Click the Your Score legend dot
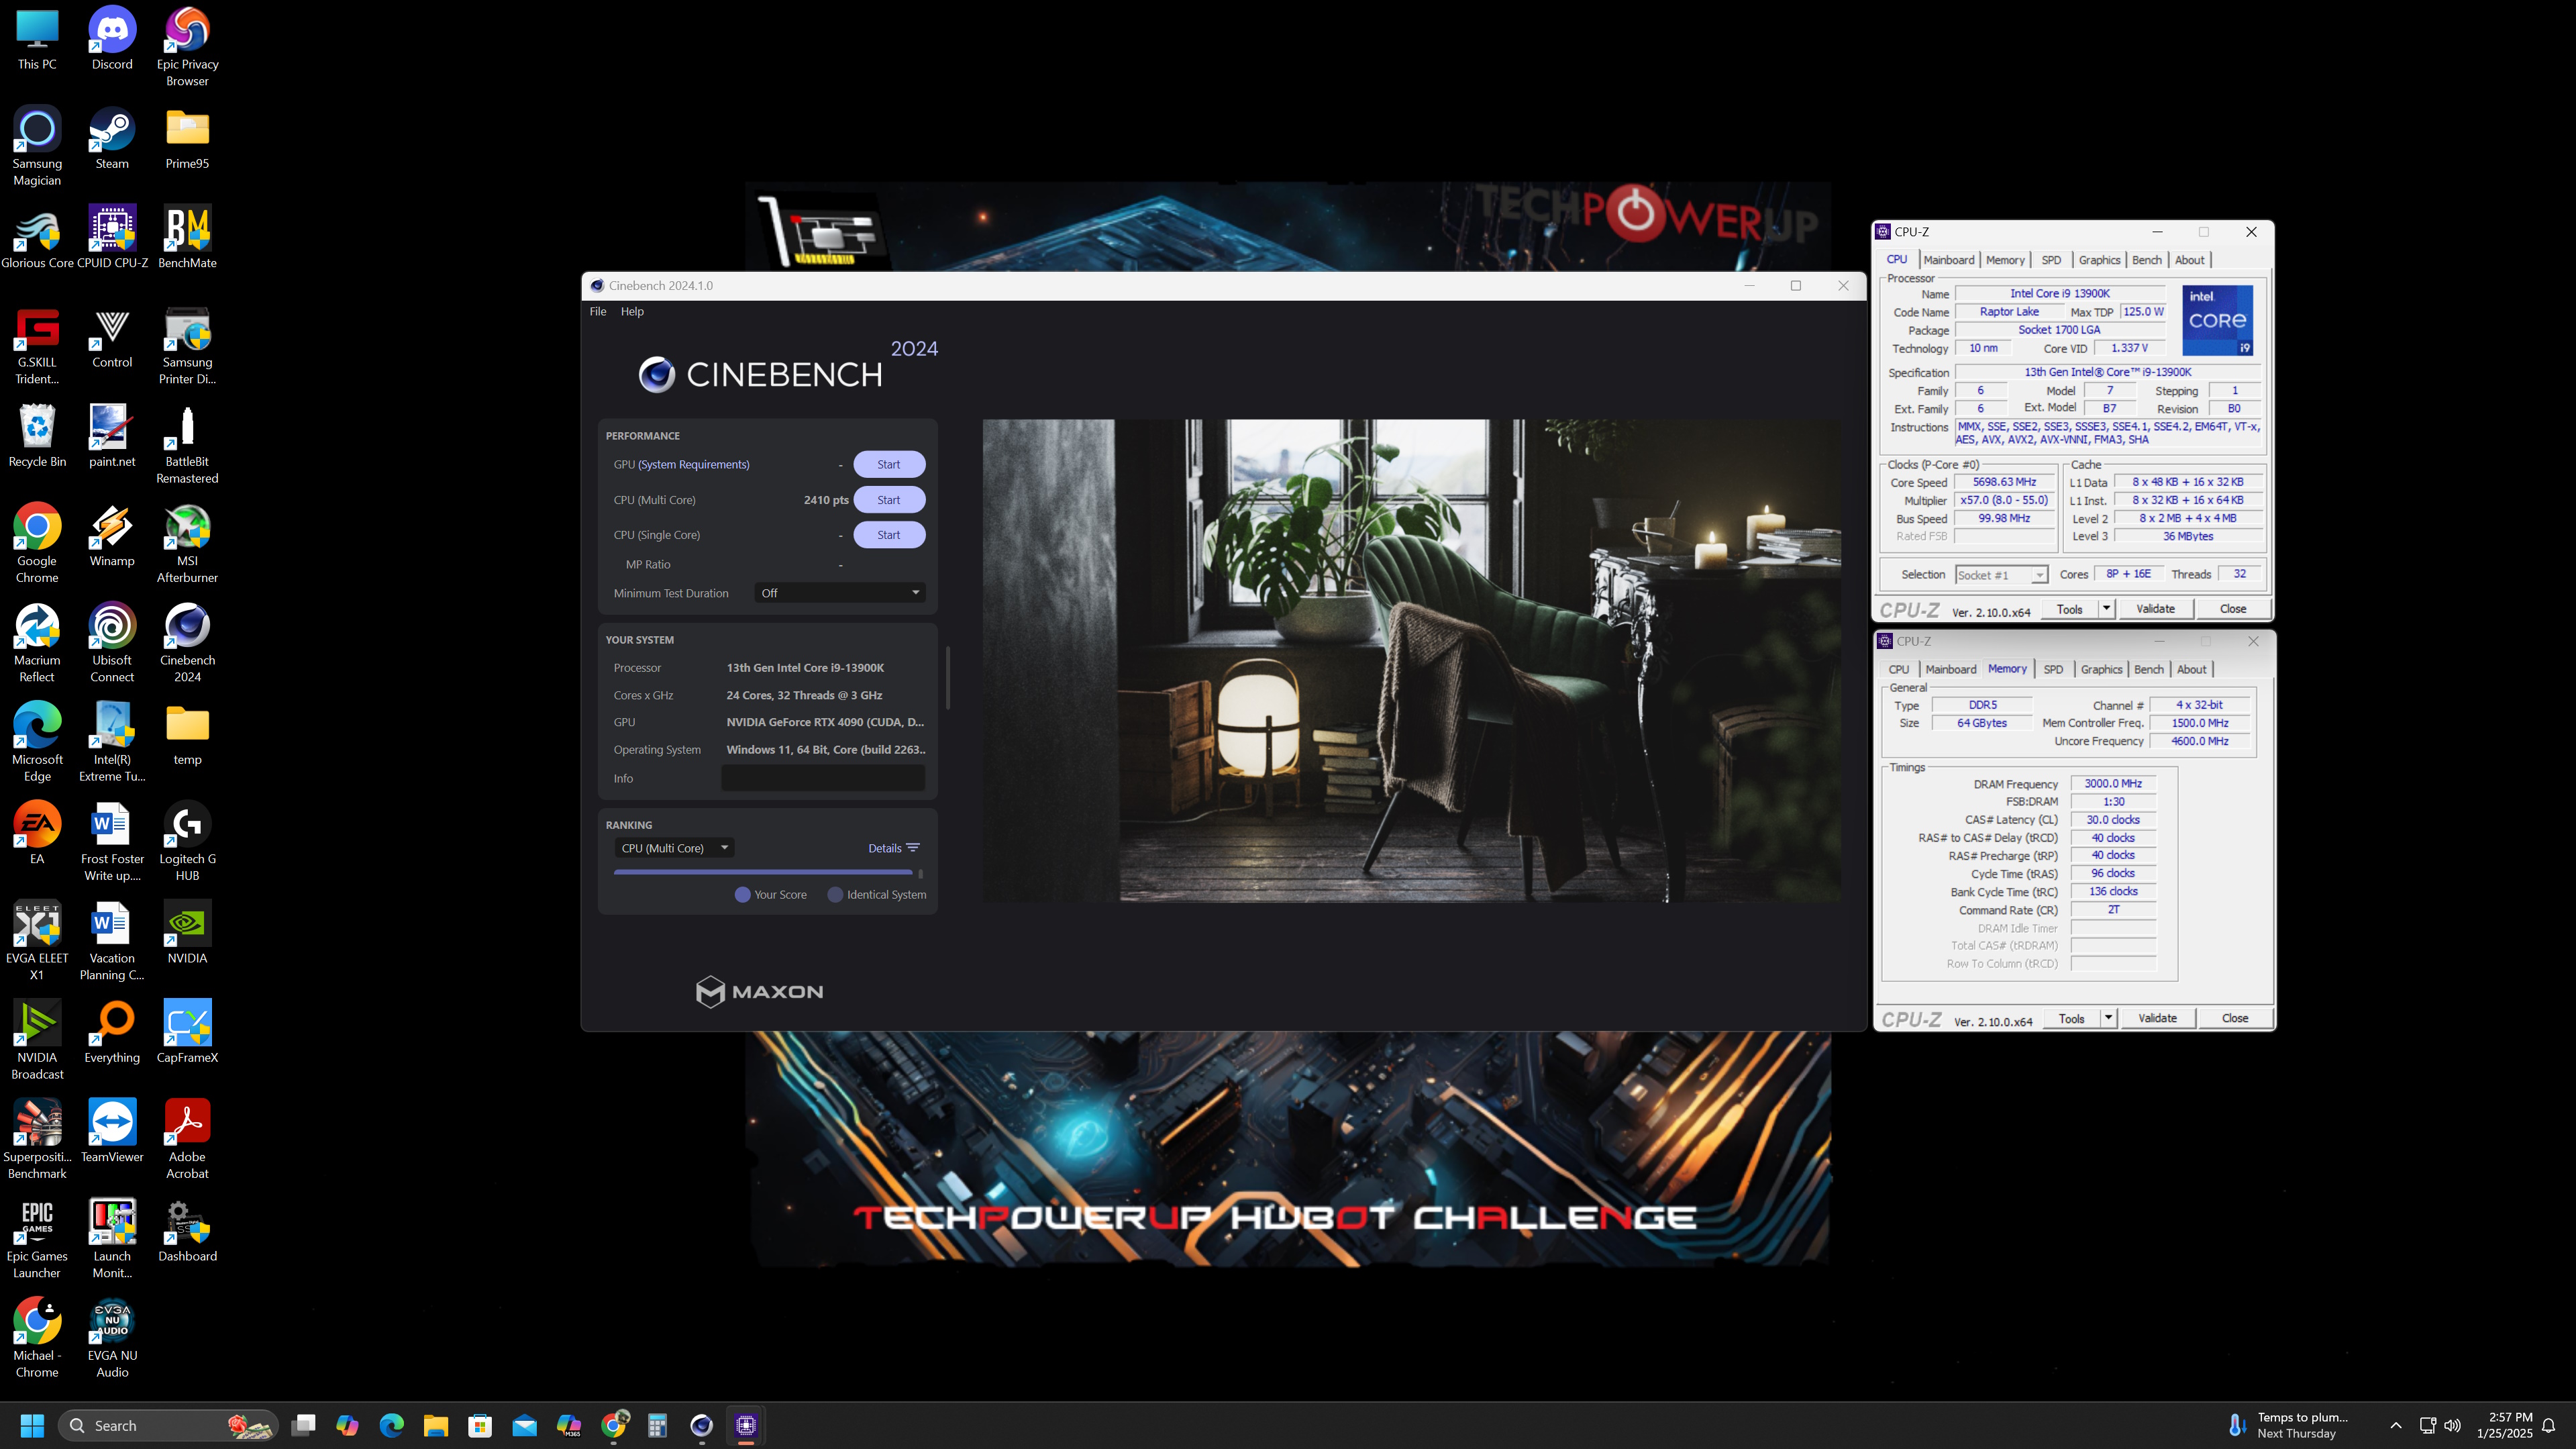The height and width of the screenshot is (1449, 2576). point(742,895)
